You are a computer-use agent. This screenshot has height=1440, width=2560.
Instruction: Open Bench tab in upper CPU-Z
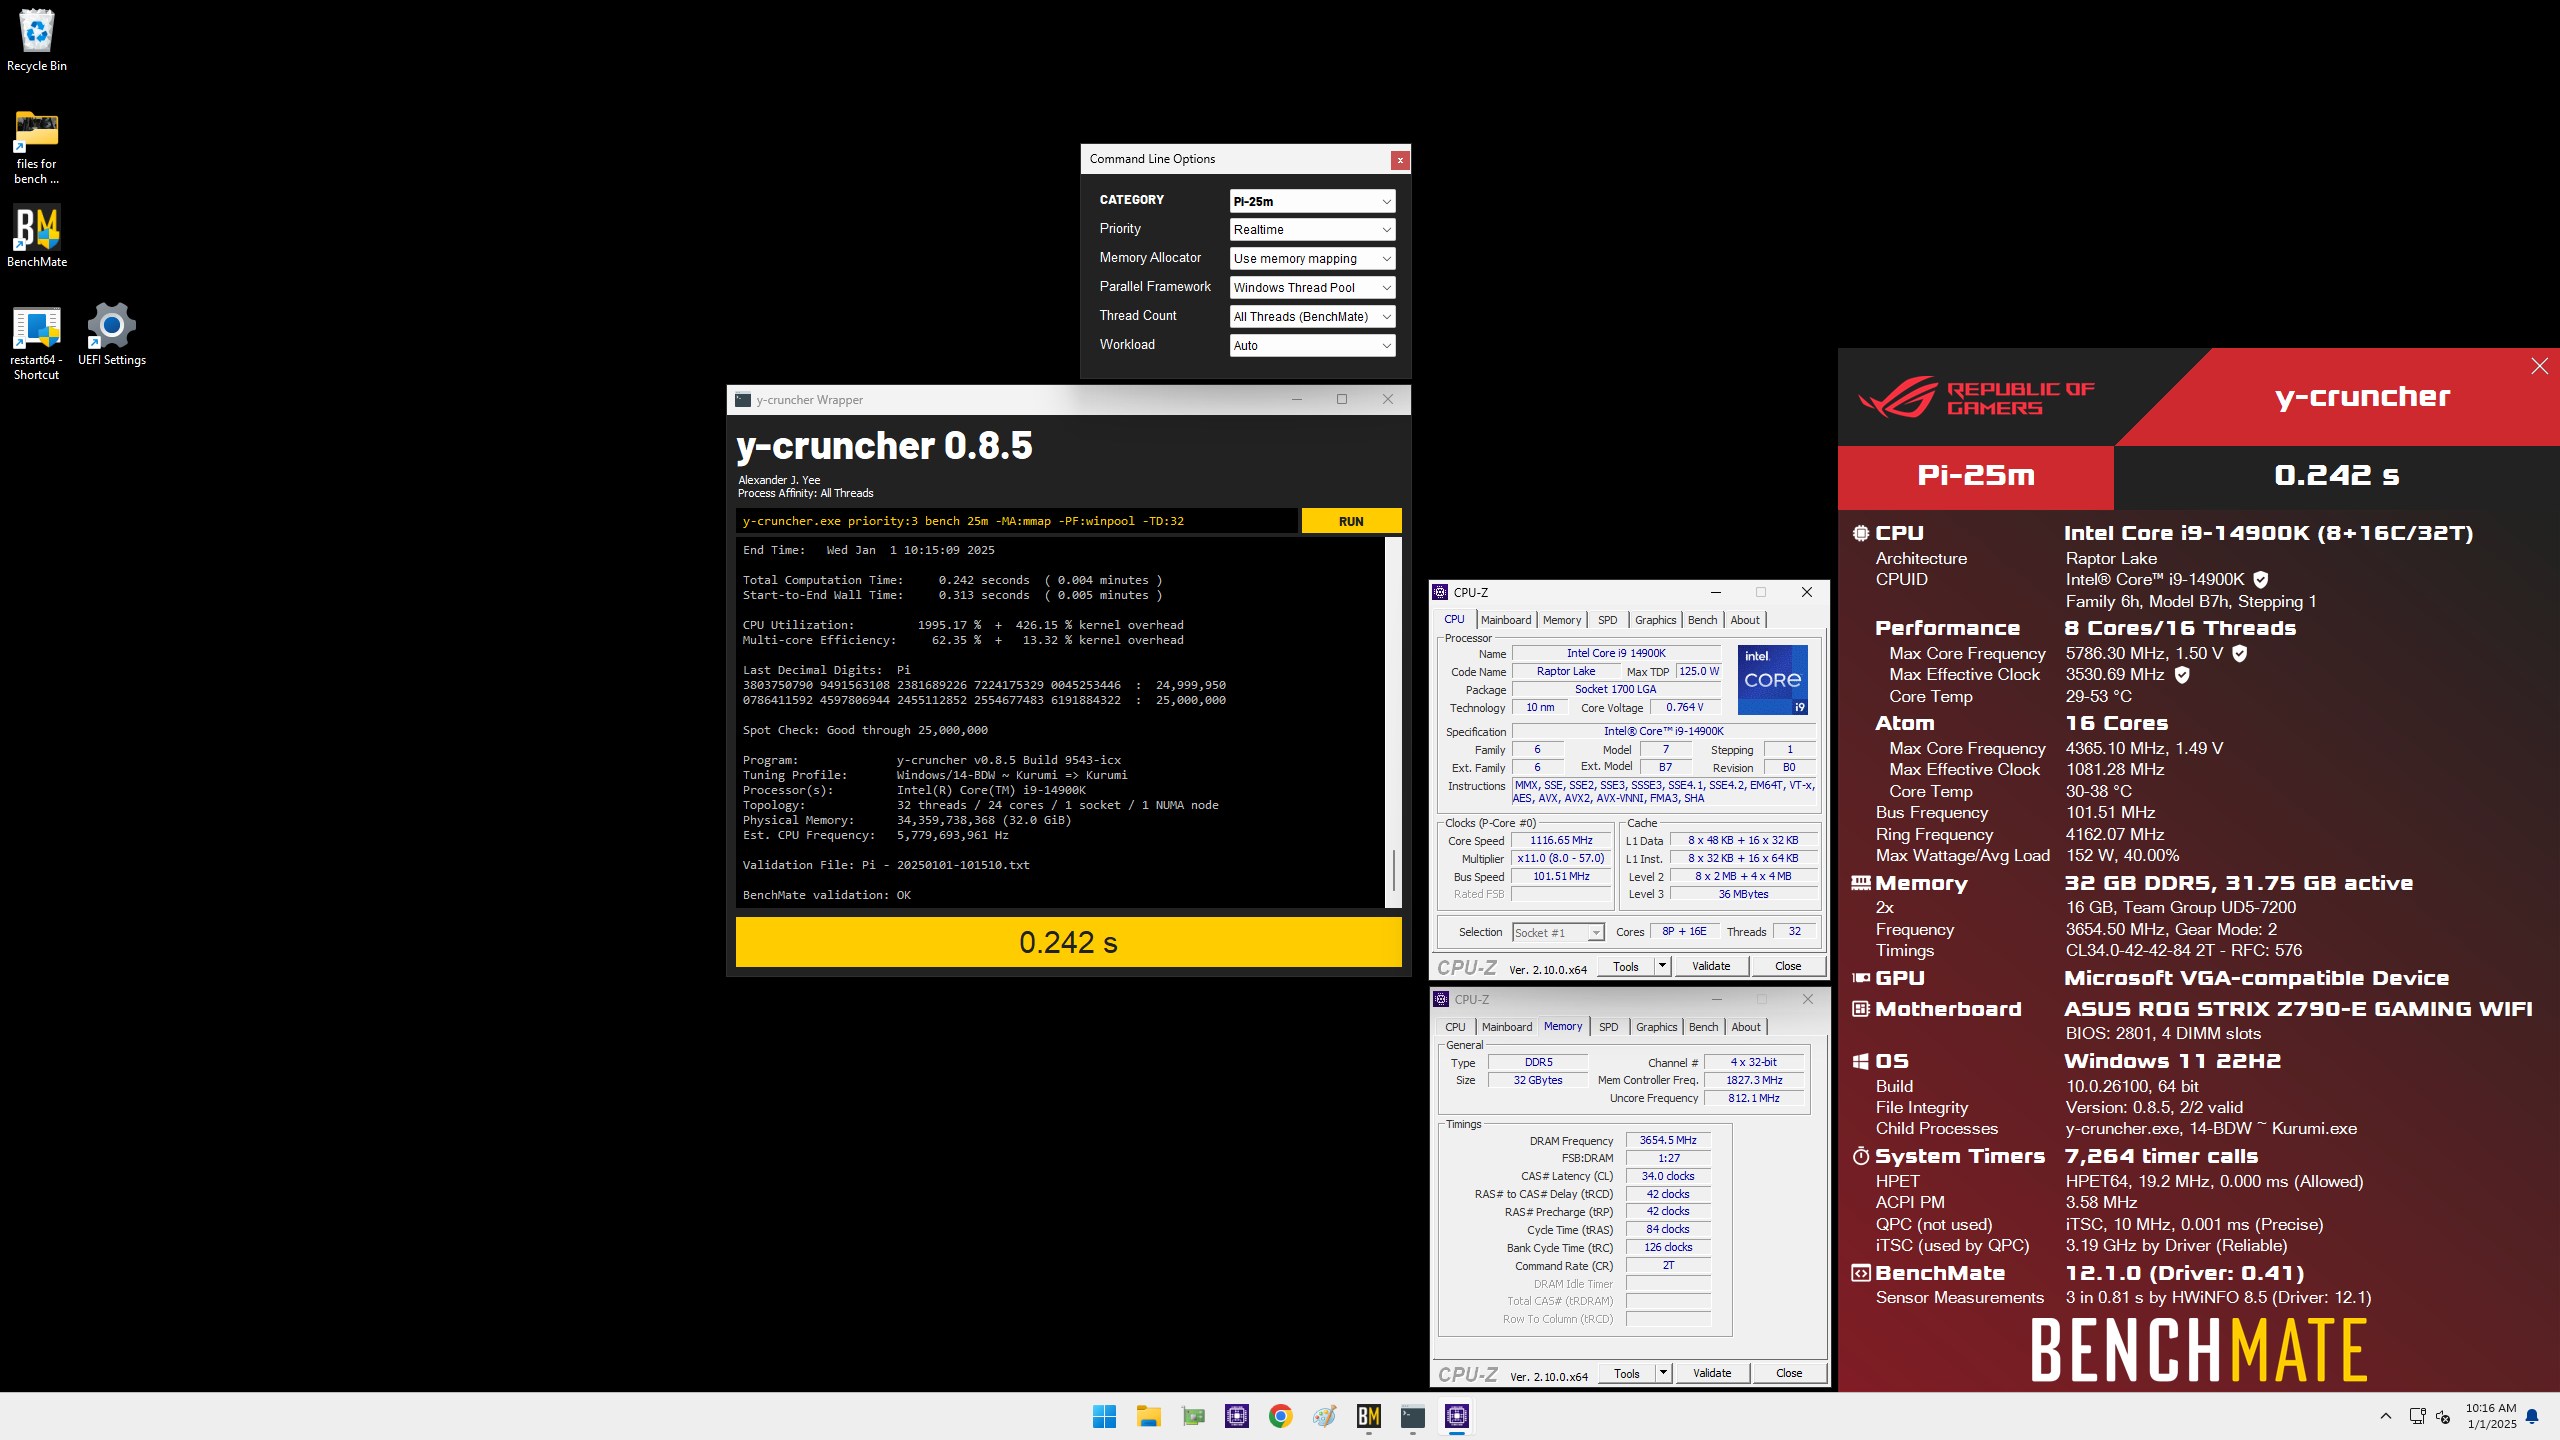(1702, 620)
